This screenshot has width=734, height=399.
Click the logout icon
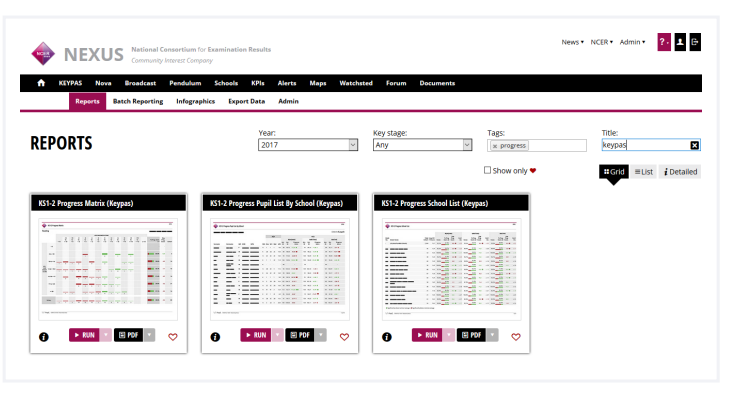(695, 42)
